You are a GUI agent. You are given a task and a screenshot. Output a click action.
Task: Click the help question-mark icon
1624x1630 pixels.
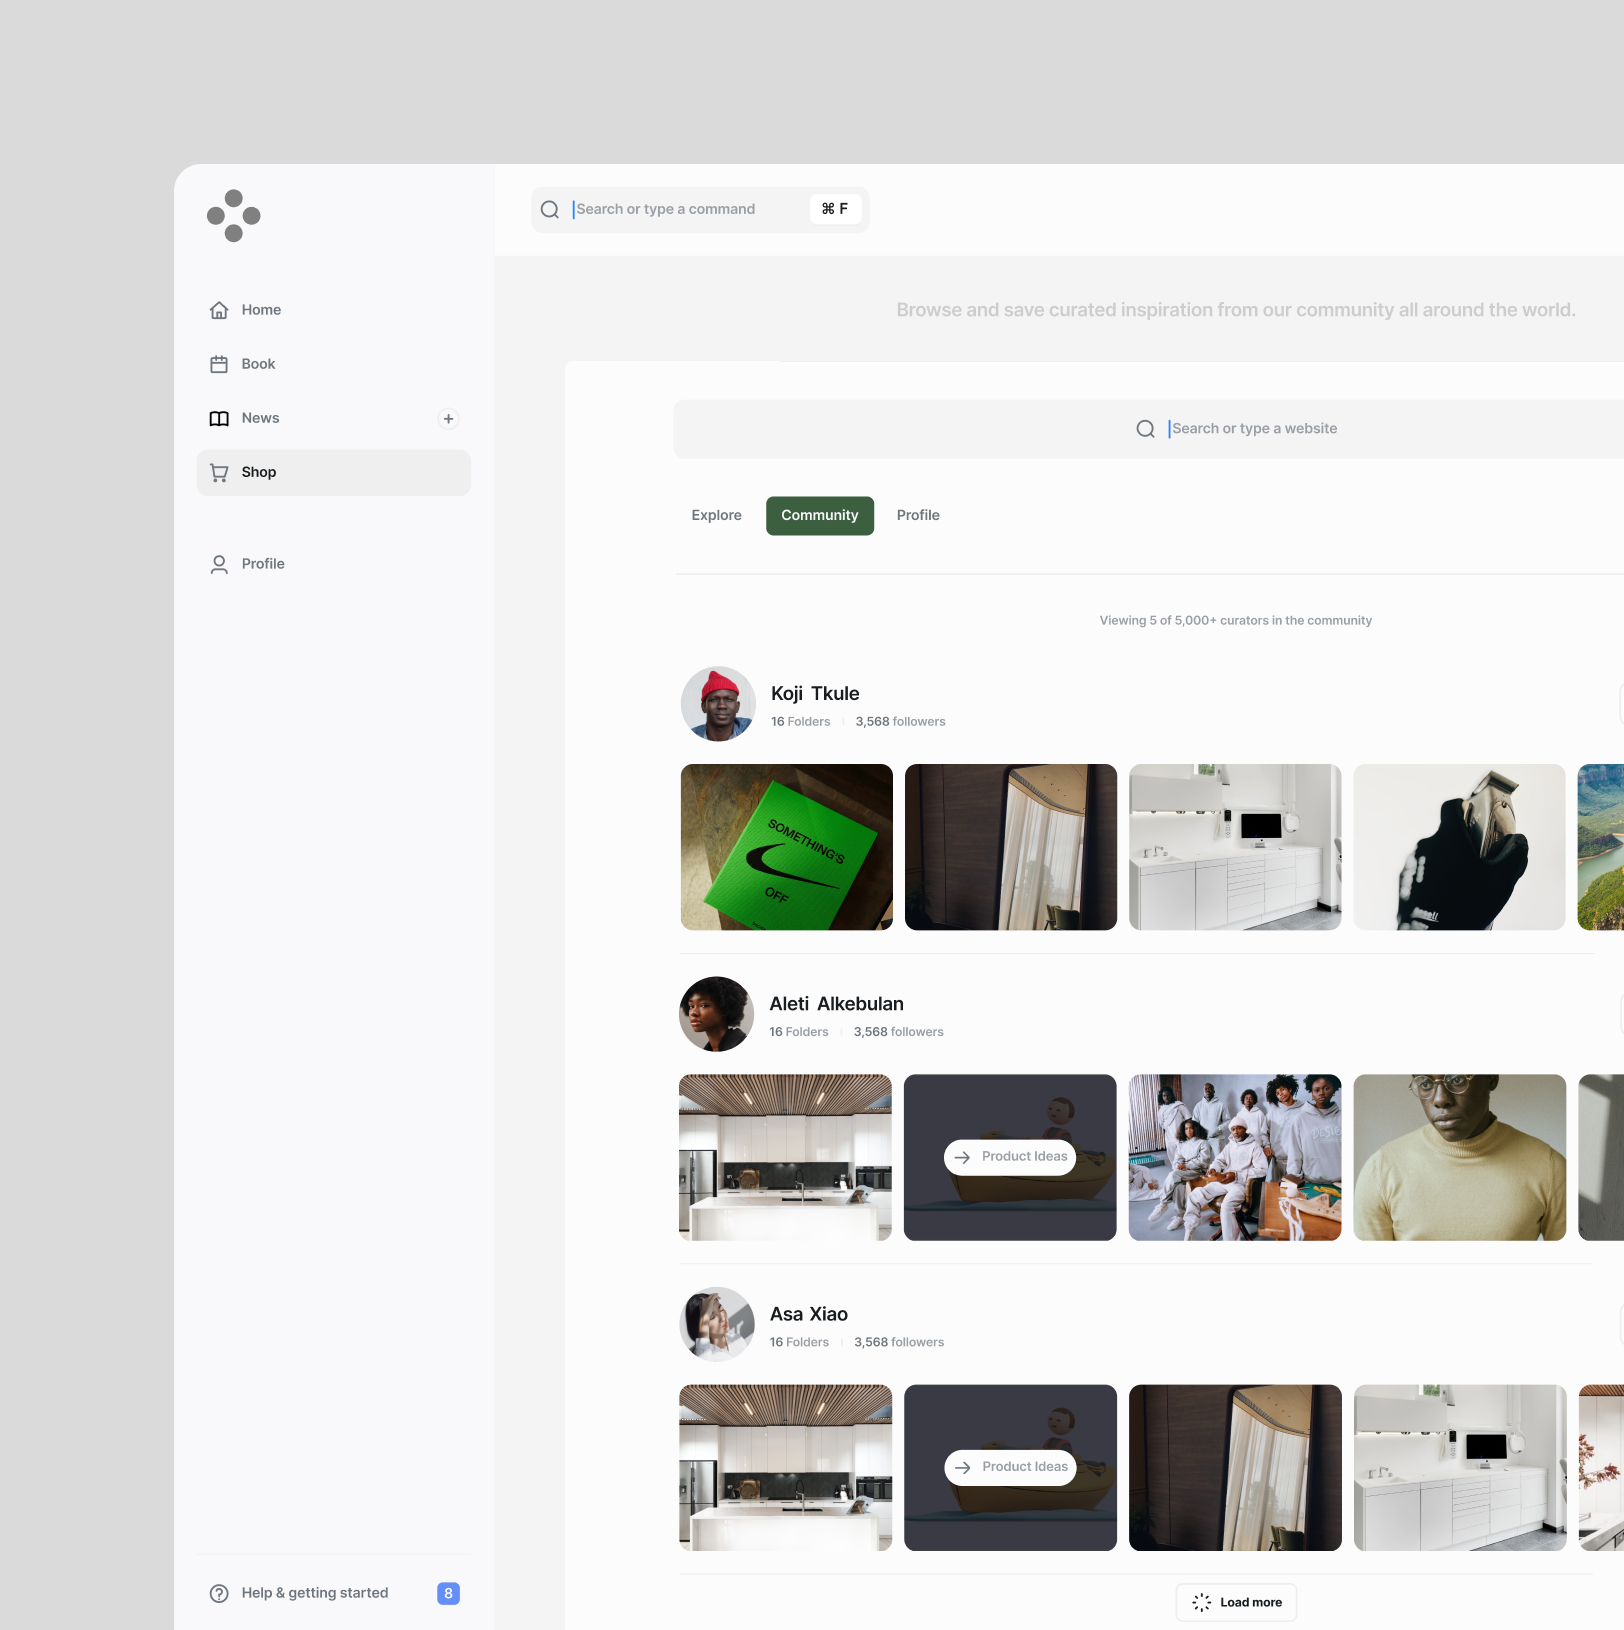point(219,1593)
